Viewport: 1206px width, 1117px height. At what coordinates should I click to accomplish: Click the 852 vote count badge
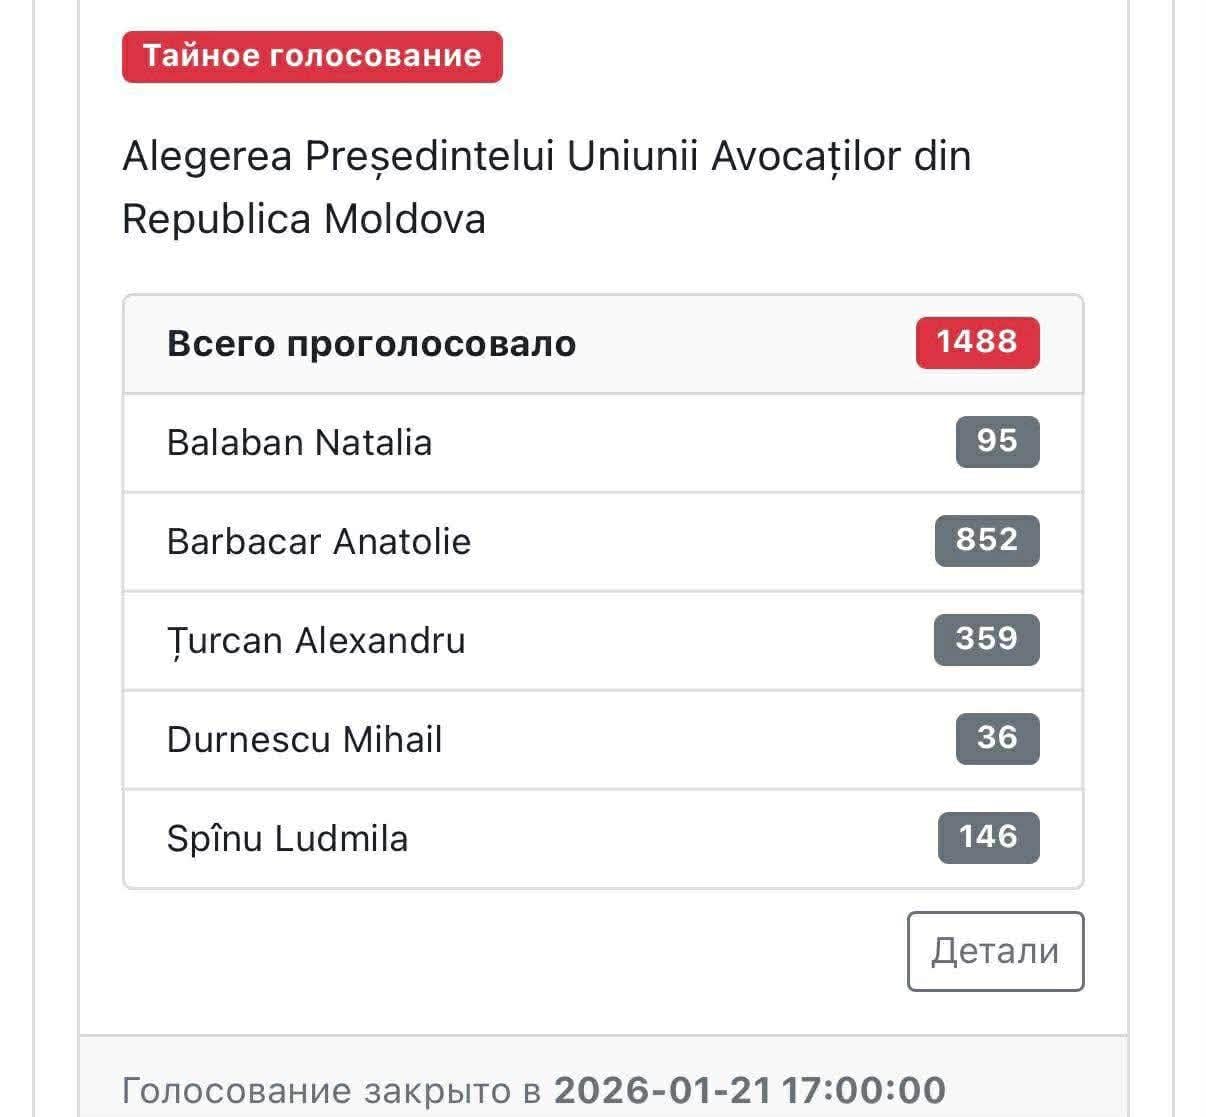pyautogui.click(x=987, y=541)
